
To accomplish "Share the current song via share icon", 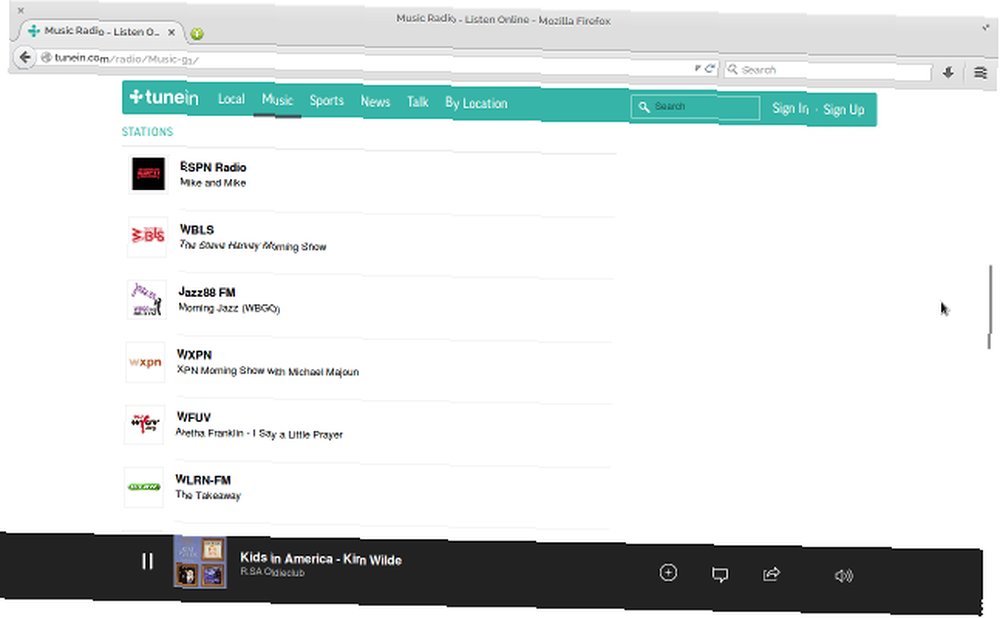I will pyautogui.click(x=772, y=575).
